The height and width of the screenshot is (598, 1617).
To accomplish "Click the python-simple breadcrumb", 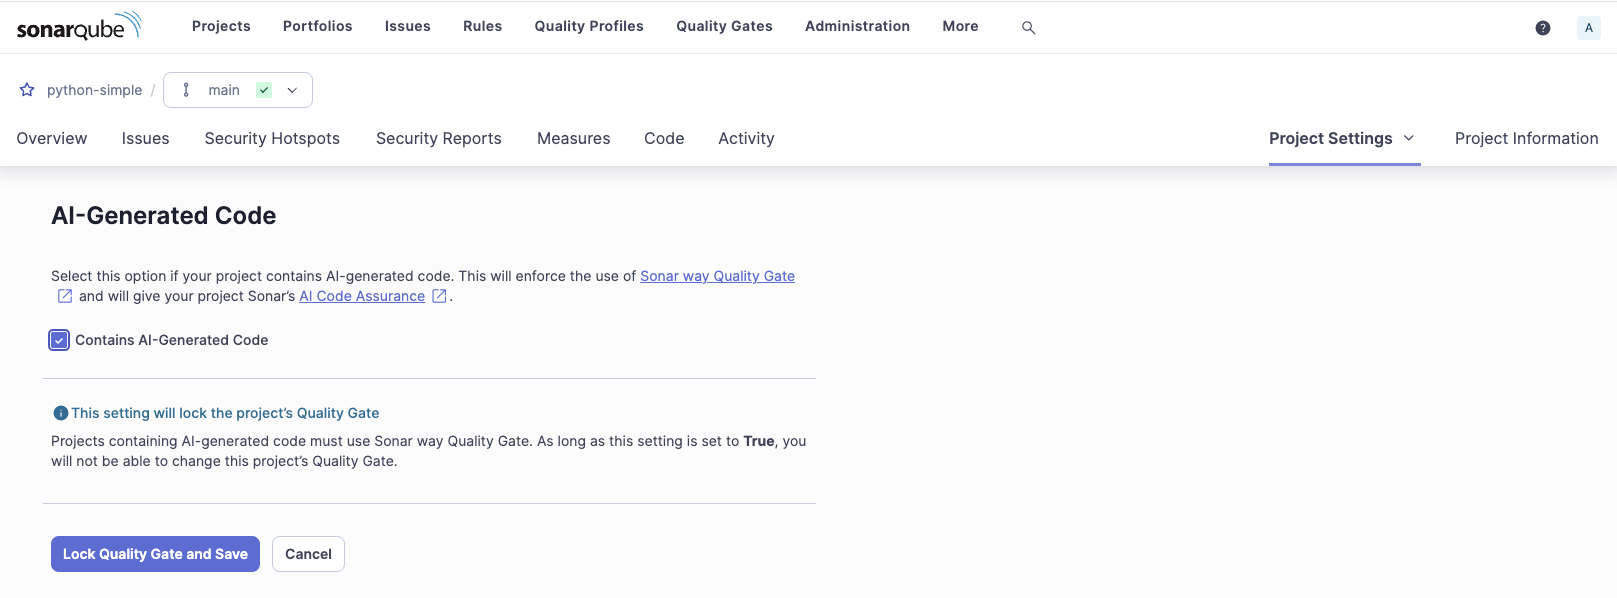I will pos(94,90).
